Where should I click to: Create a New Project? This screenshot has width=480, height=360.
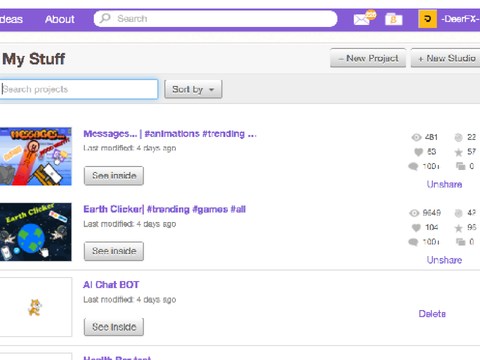coord(368,58)
